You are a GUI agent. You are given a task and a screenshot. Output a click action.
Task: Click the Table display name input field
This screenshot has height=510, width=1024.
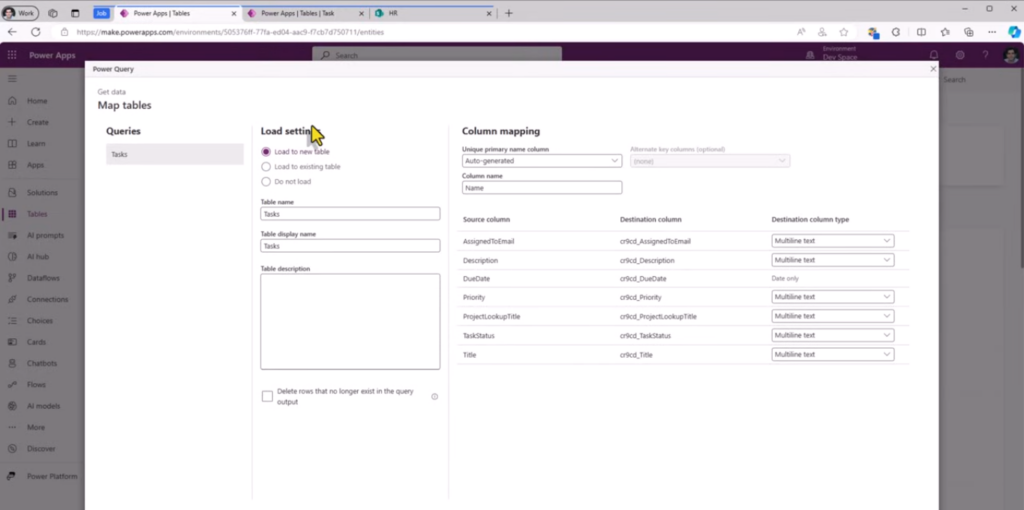click(x=350, y=246)
